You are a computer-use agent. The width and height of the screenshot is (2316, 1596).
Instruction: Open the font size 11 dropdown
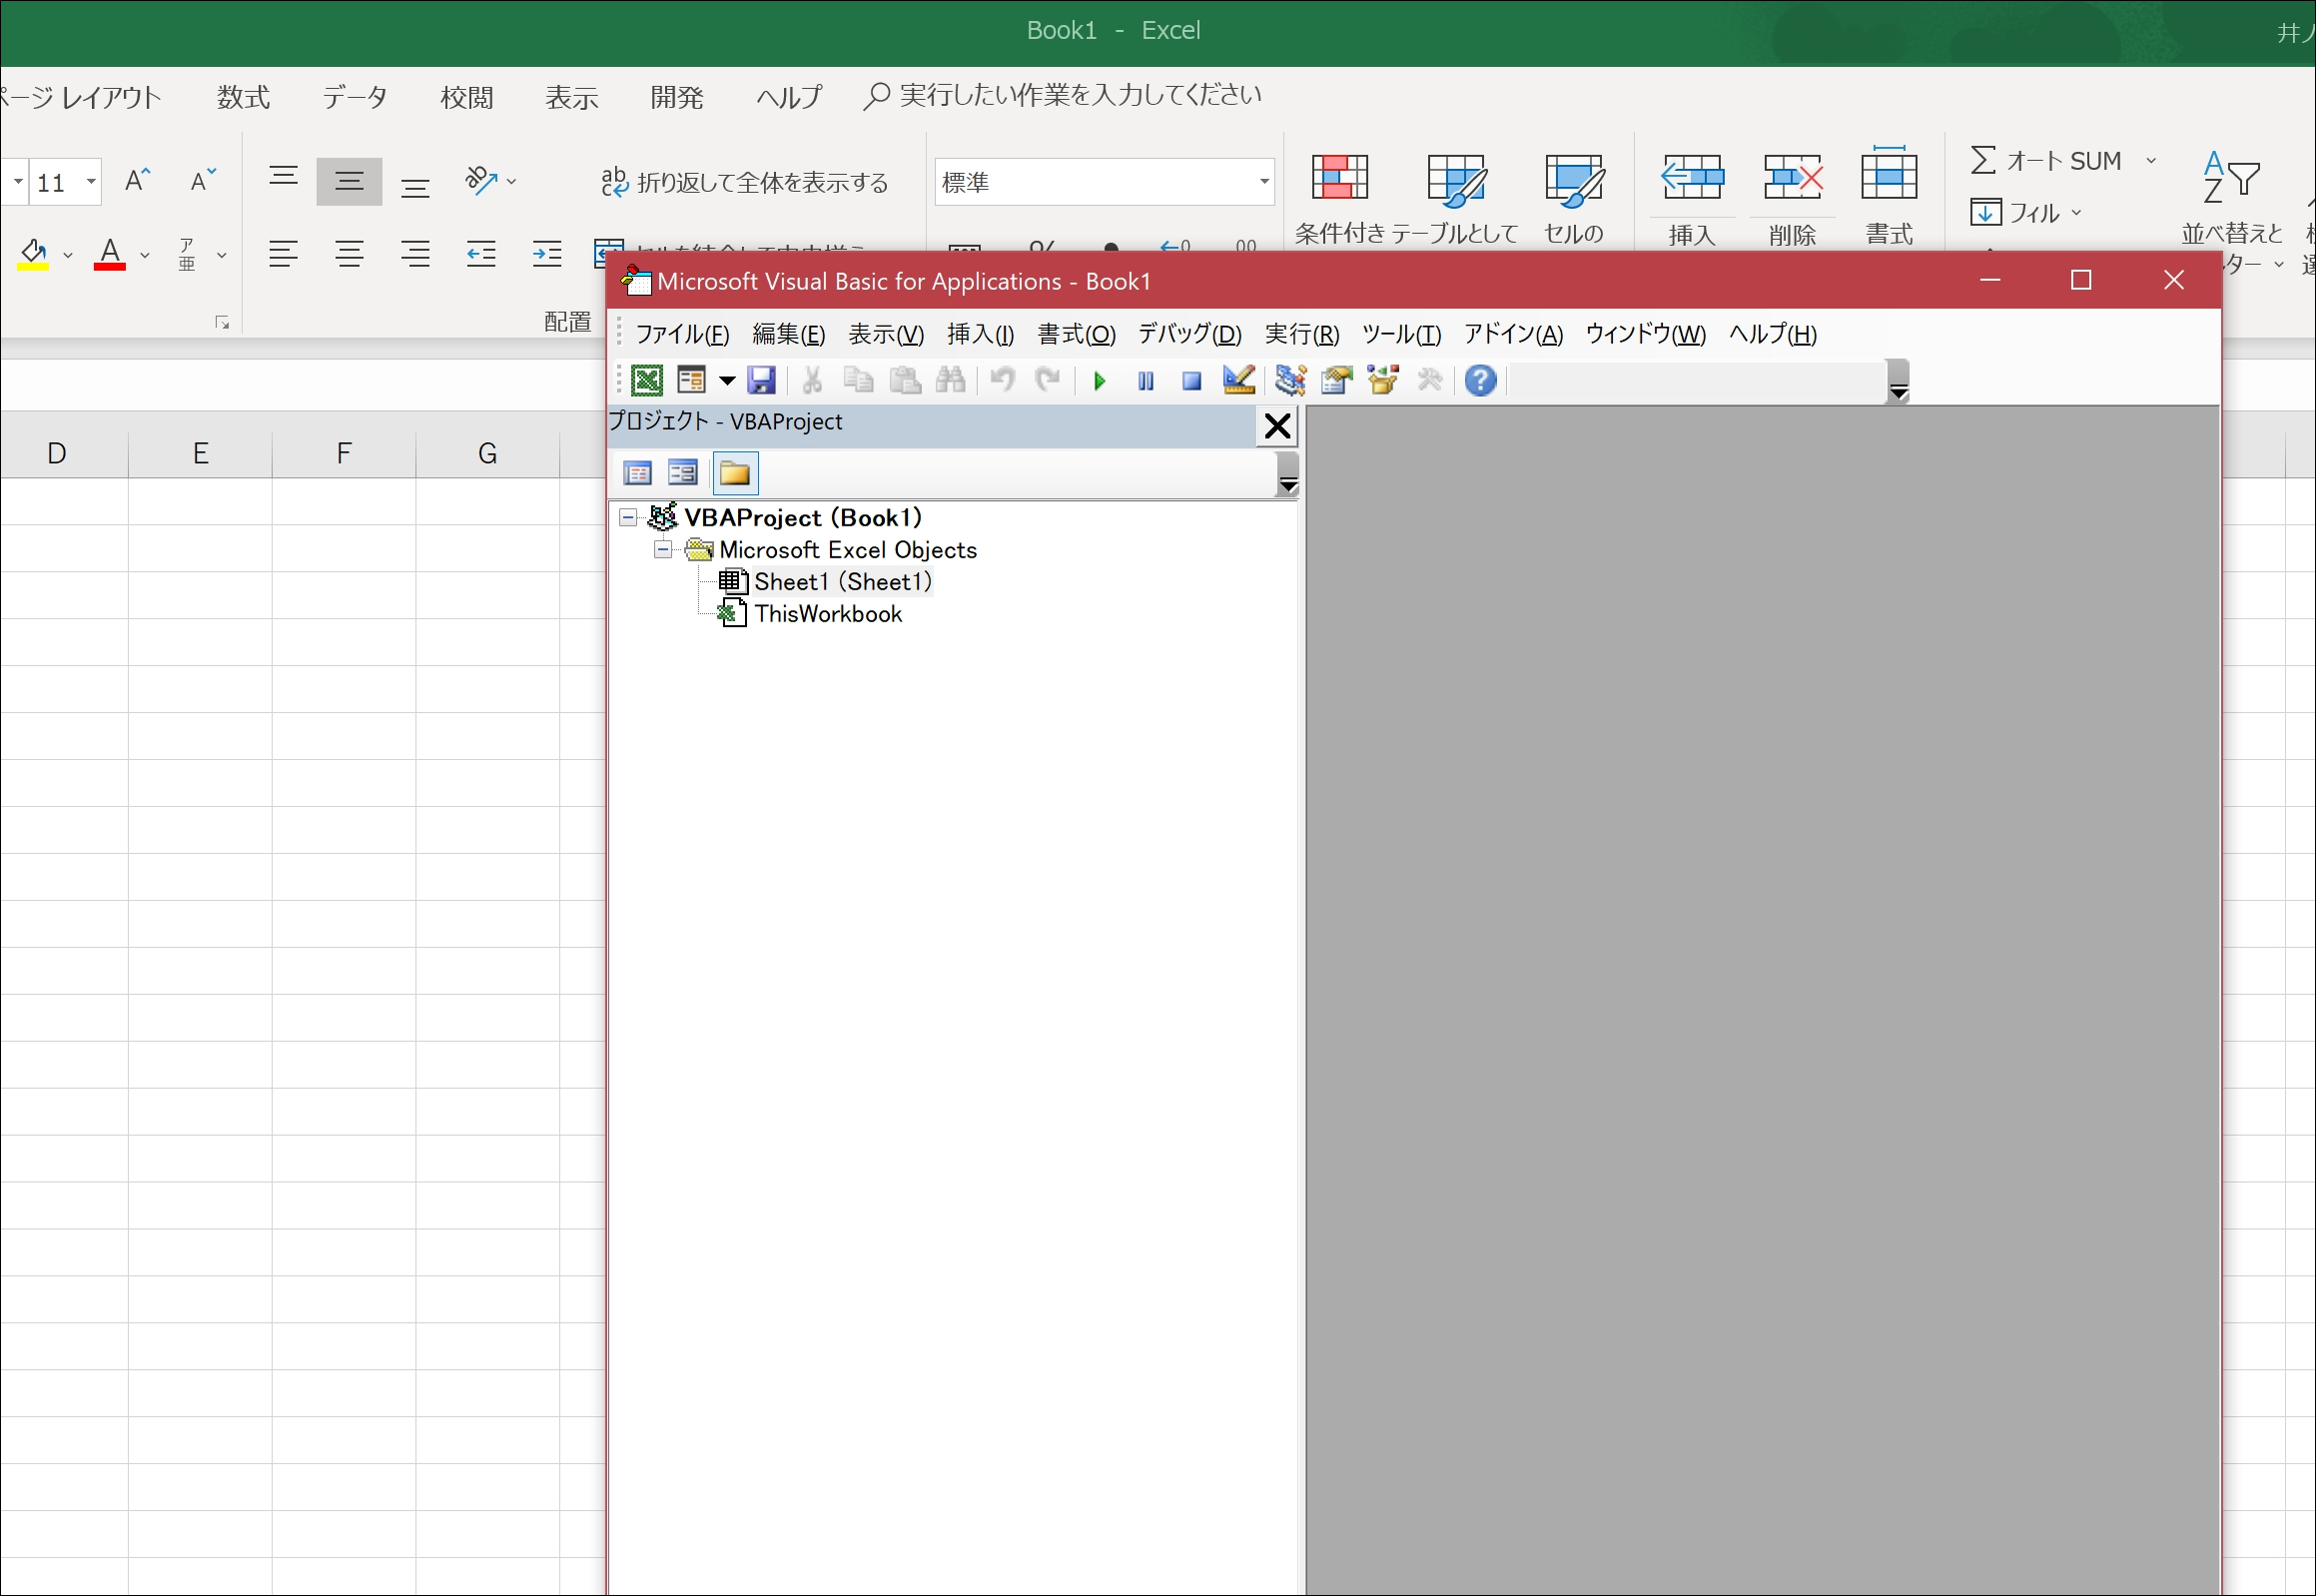(91, 182)
